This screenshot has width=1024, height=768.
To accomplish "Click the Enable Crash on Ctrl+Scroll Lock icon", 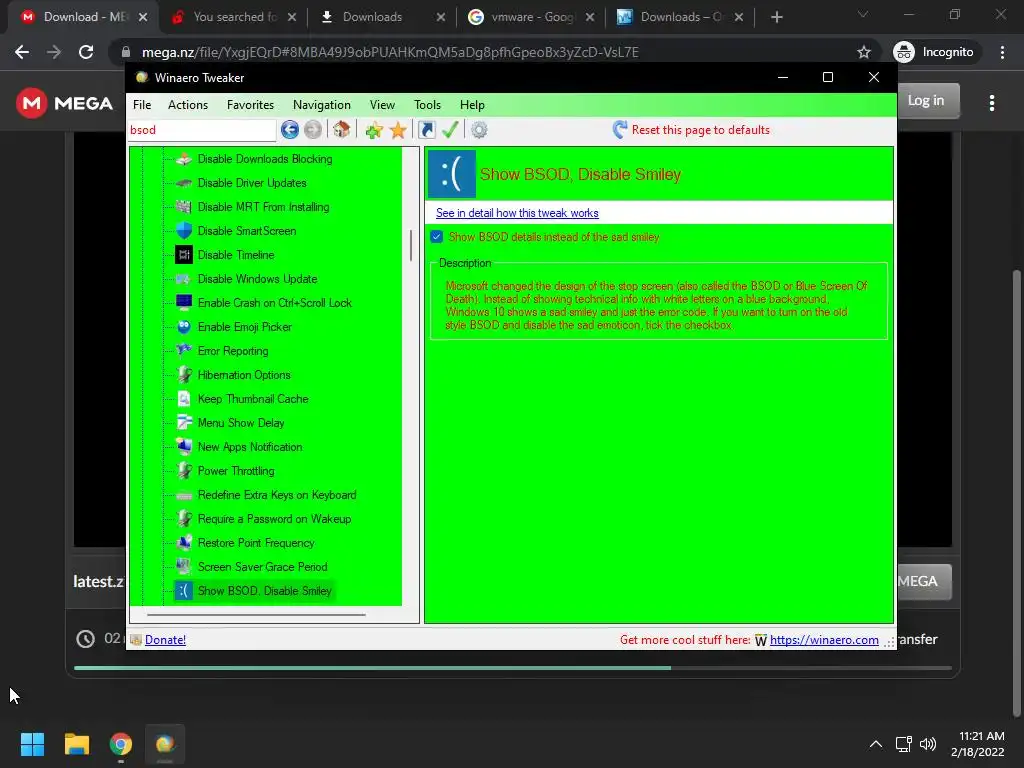I will 184,302.
